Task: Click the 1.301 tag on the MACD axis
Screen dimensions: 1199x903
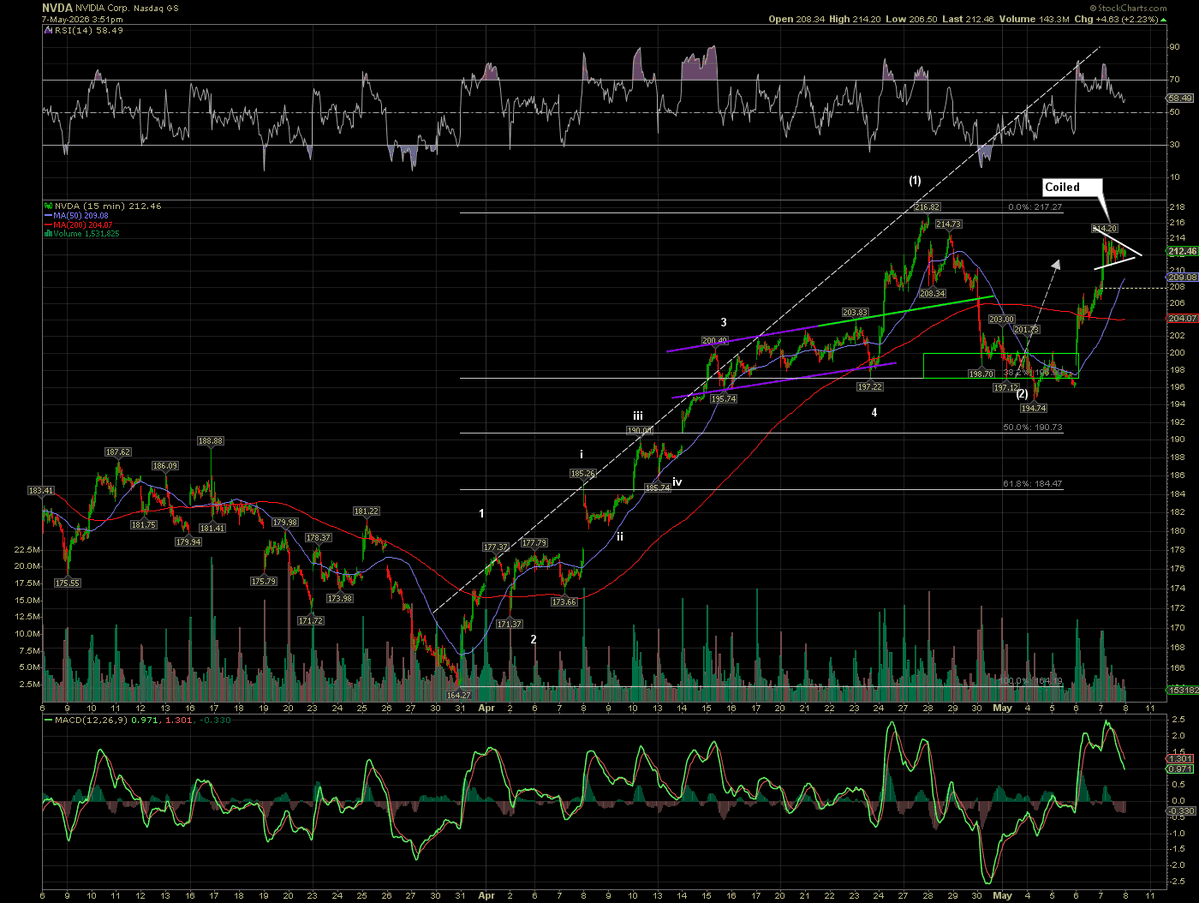Action: click(x=1180, y=758)
